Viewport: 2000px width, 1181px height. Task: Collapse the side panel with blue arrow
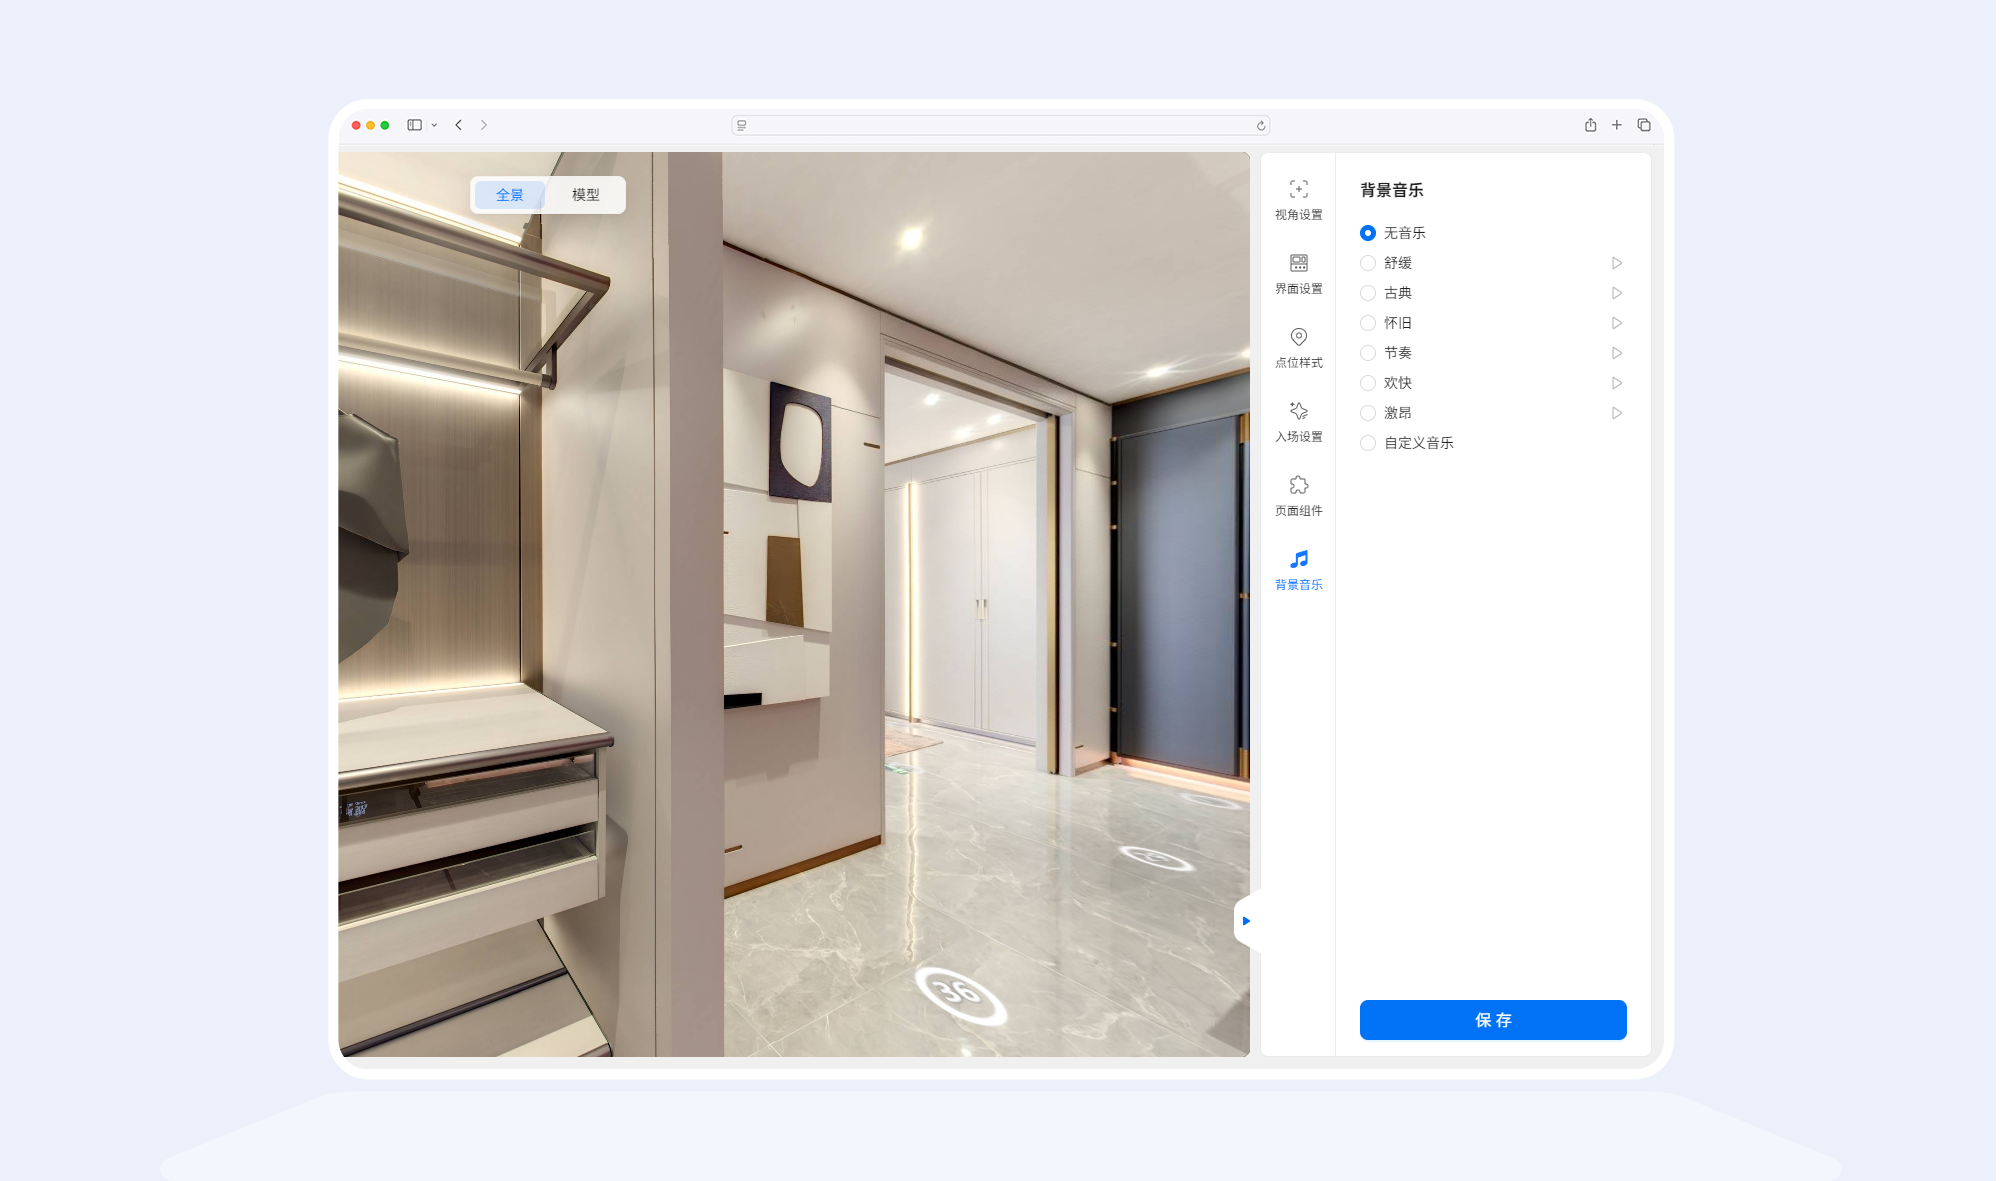click(1245, 921)
